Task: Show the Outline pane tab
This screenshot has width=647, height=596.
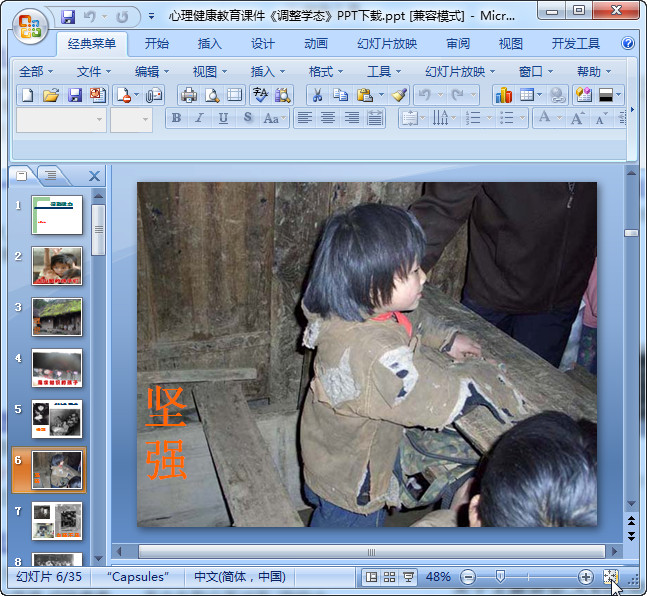Action: (x=51, y=176)
